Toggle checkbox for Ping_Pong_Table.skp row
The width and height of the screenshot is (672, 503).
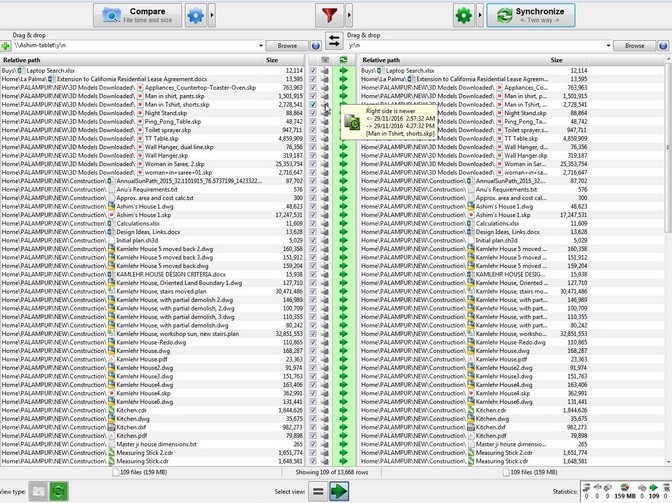pyautogui.click(x=313, y=122)
